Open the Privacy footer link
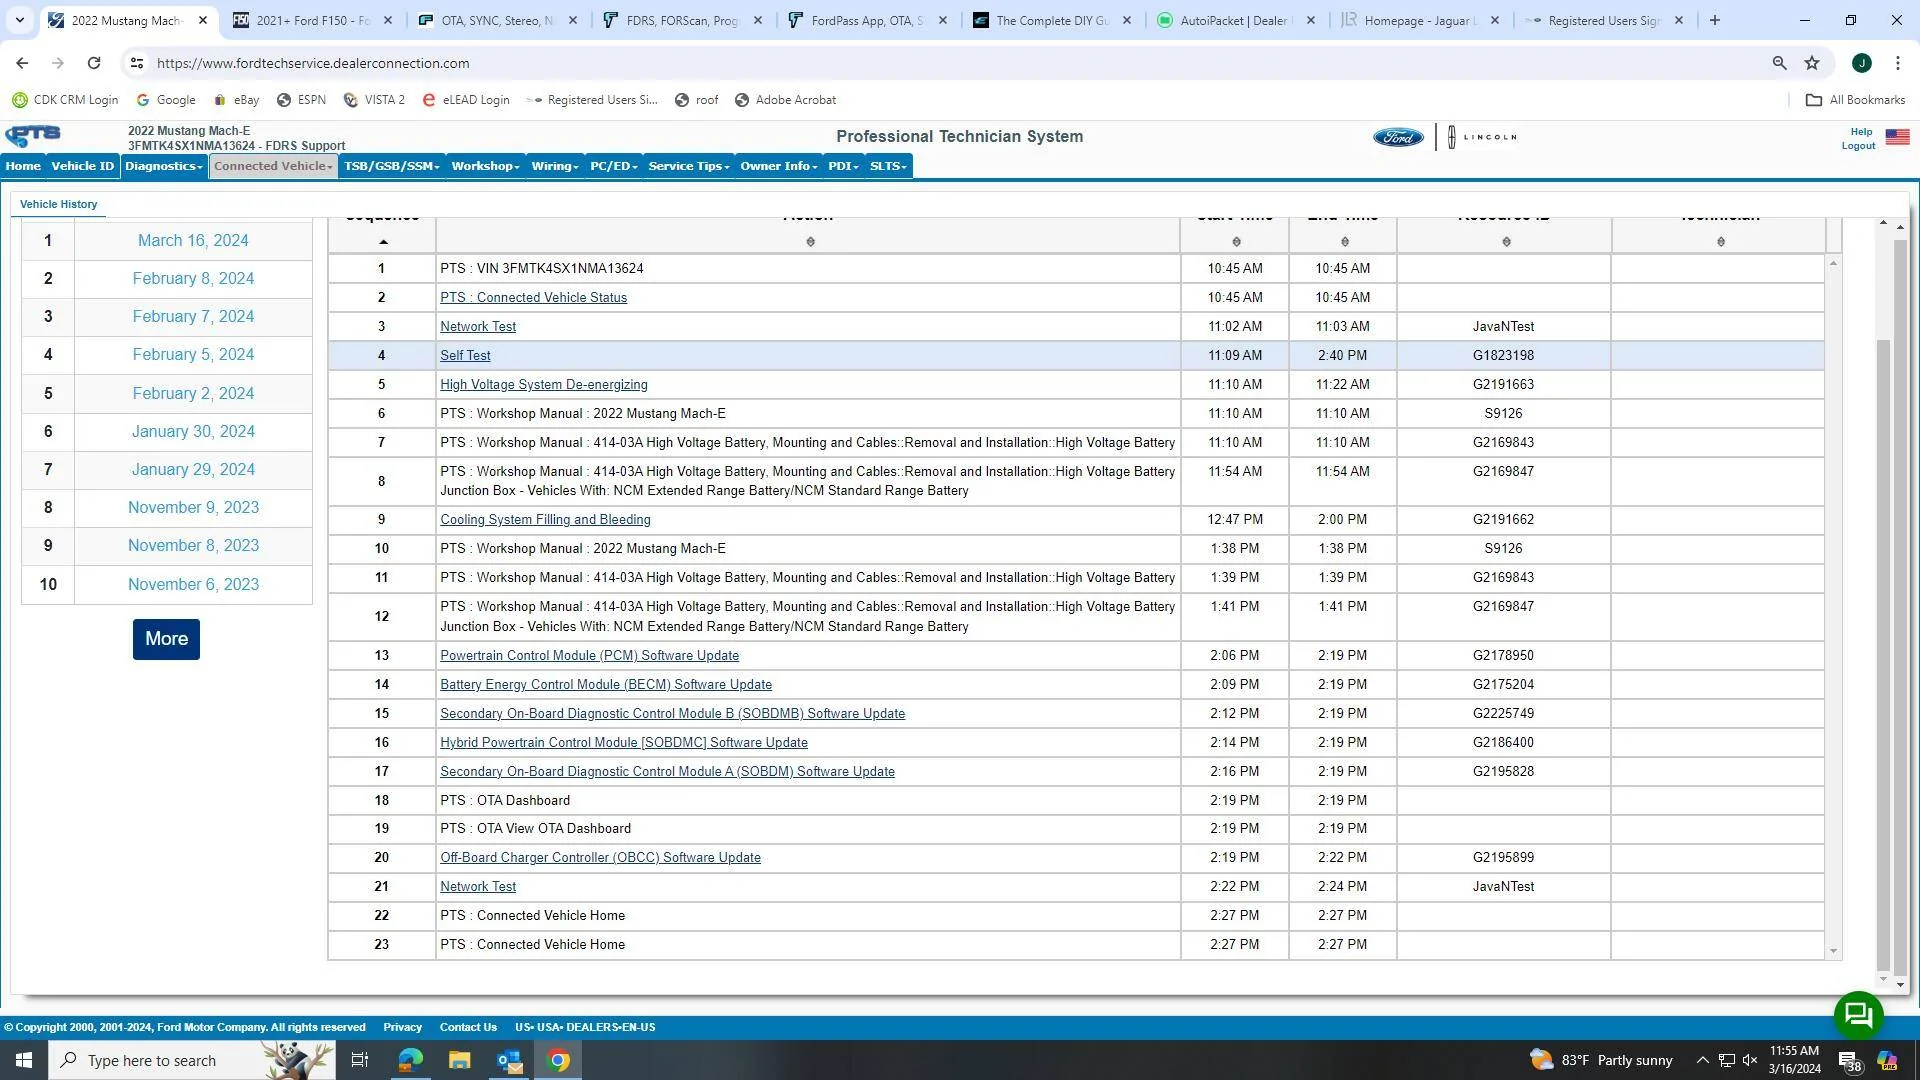Image resolution: width=1920 pixels, height=1080 pixels. coord(402,1027)
